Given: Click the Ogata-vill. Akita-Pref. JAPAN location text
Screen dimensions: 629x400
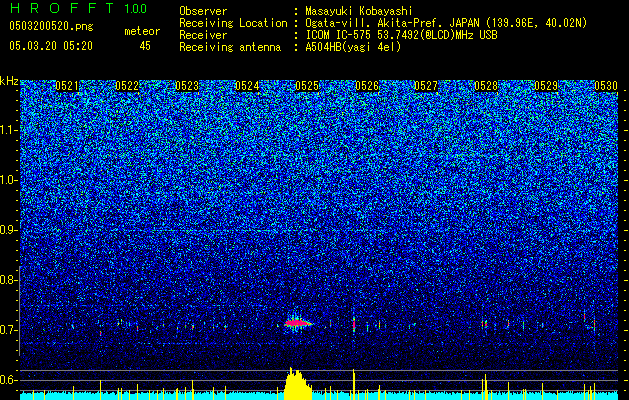Looking at the screenshot, I should [x=446, y=23].
